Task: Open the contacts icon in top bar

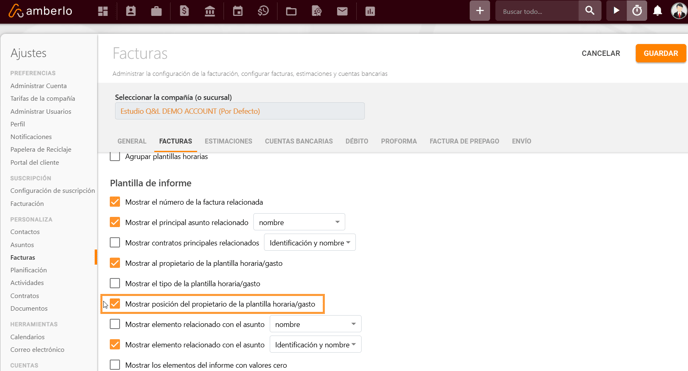Action: [131, 11]
